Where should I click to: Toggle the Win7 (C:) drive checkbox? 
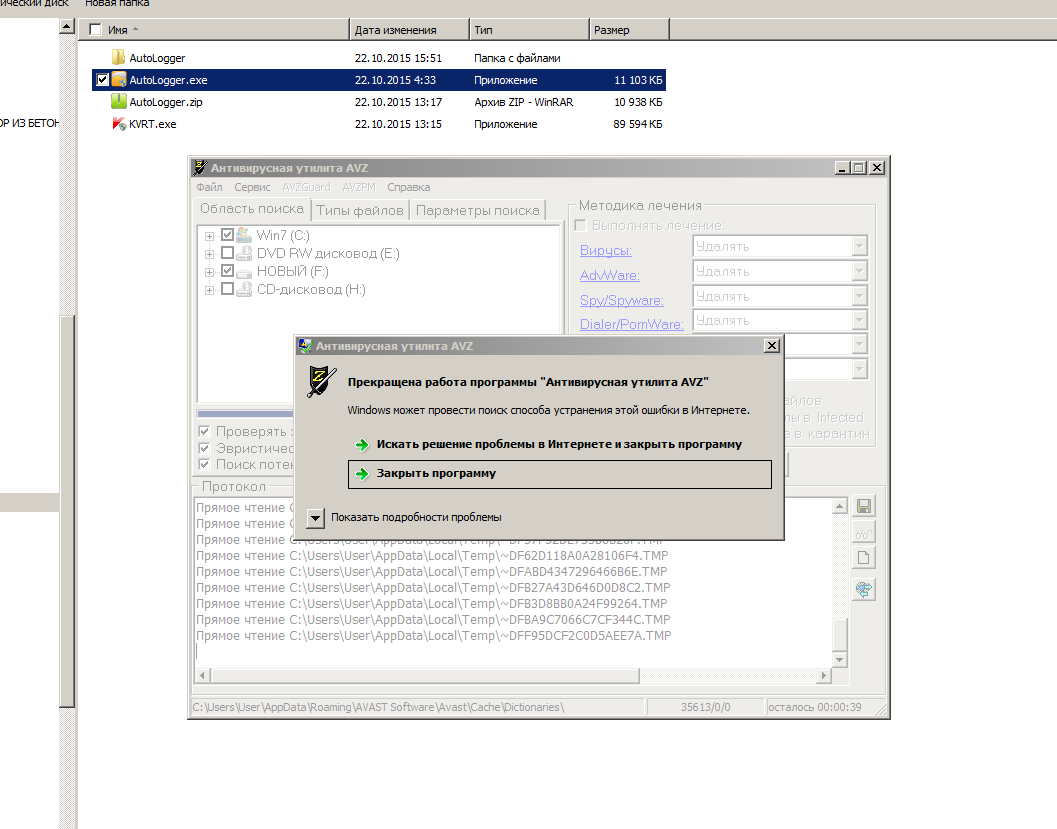[227, 235]
